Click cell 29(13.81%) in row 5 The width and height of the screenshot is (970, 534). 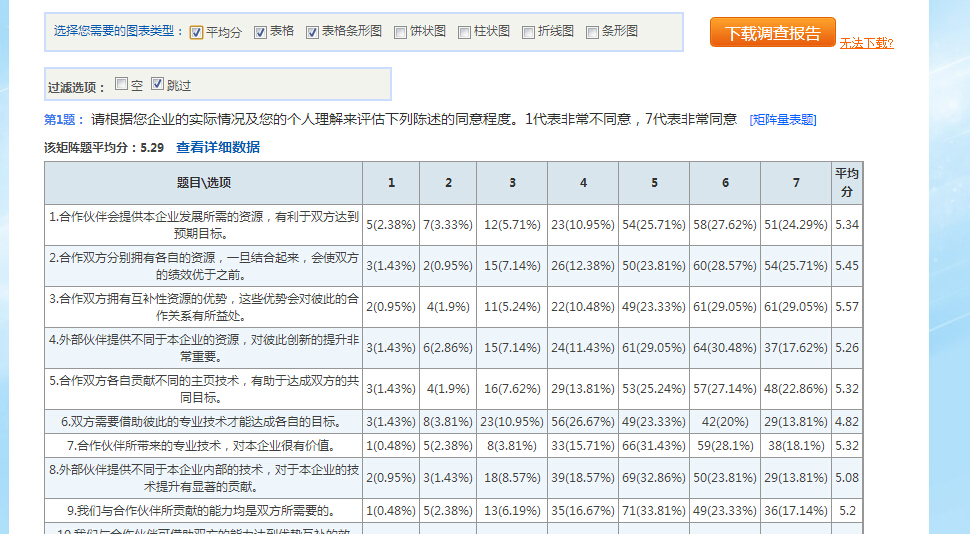(x=583, y=389)
